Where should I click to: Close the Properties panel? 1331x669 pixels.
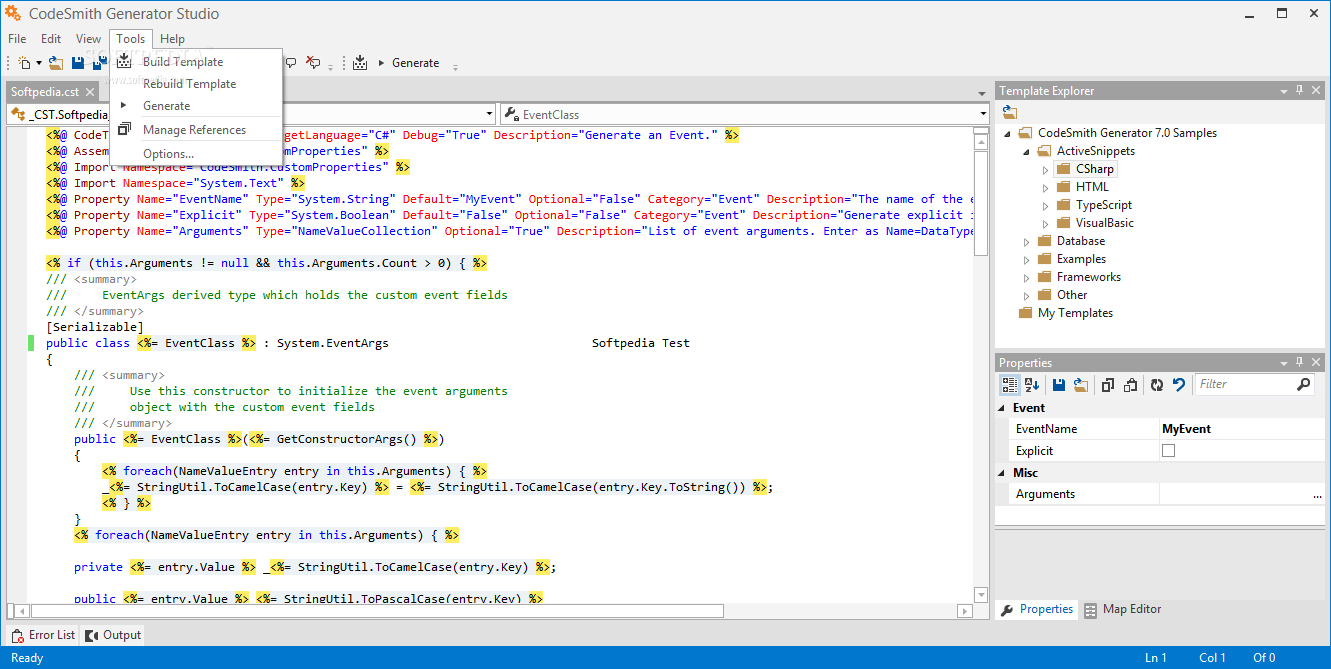[x=1316, y=362]
